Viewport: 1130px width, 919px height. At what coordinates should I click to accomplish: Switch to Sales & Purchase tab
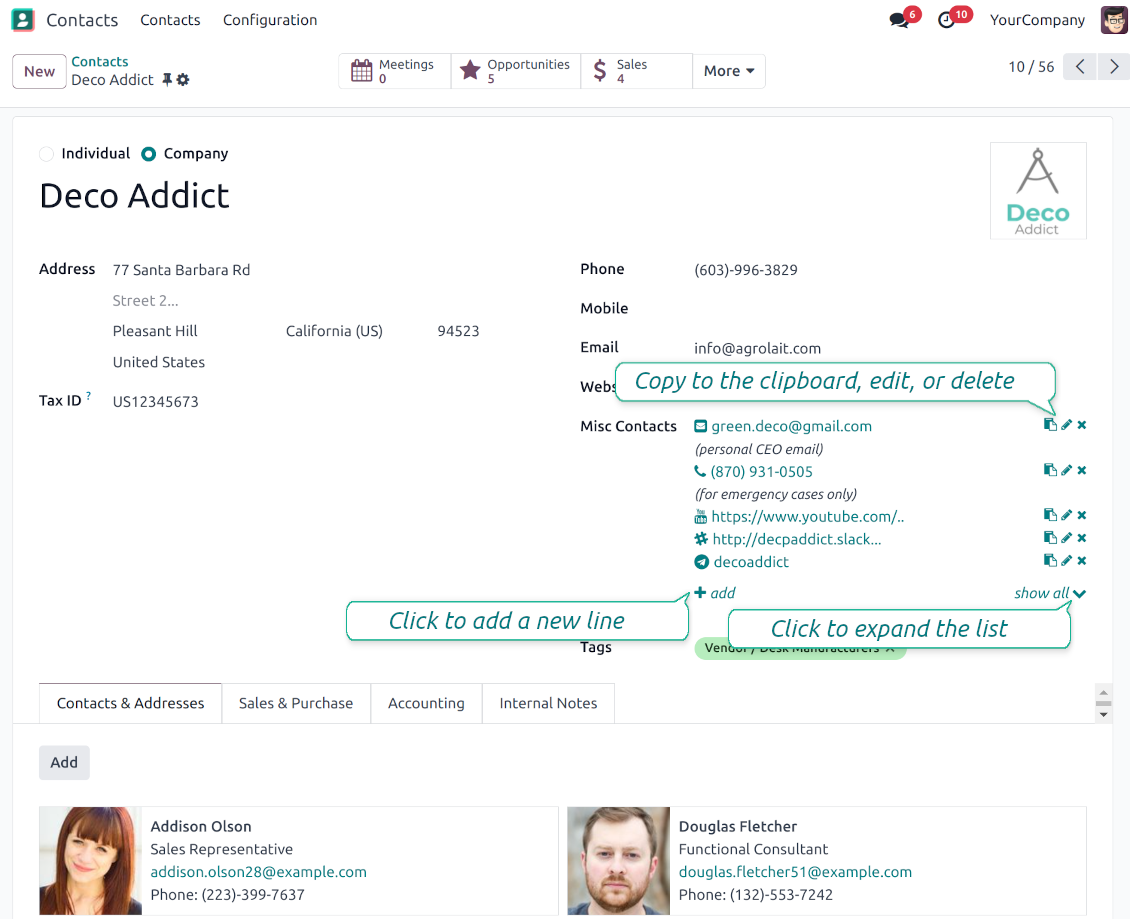pyautogui.click(x=296, y=703)
